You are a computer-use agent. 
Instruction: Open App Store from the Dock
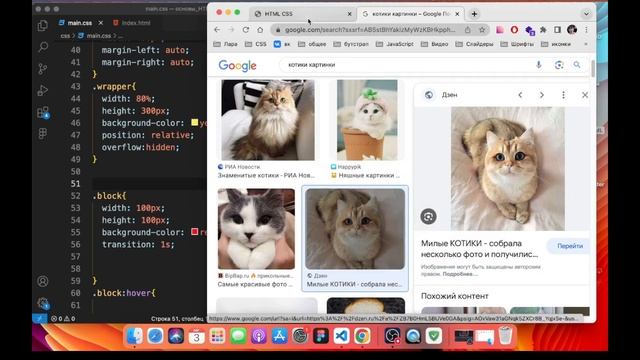(279, 336)
